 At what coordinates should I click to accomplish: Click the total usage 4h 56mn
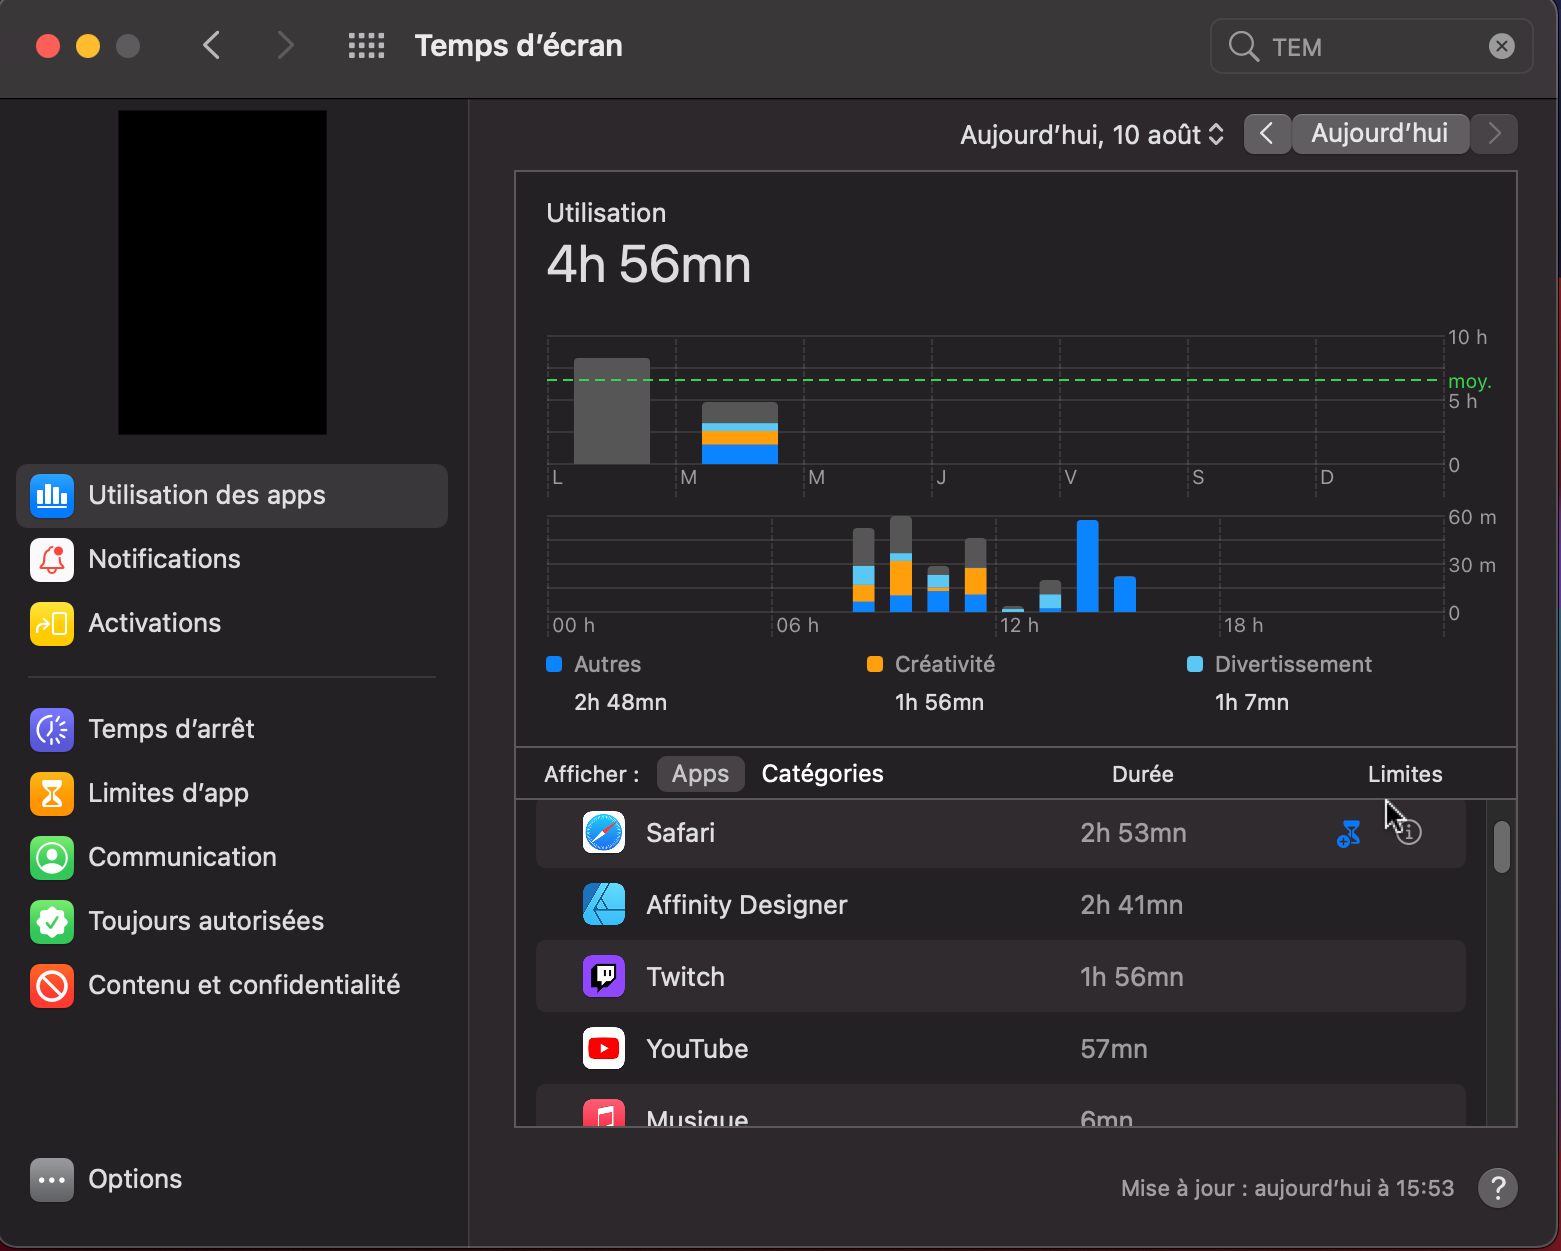[x=649, y=265]
